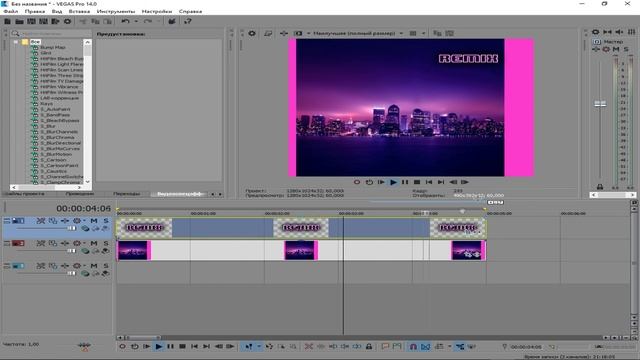Viewport: 640px width, 360px height.
Task: Open Video Output FX in preview toolbar
Action: coord(284,33)
